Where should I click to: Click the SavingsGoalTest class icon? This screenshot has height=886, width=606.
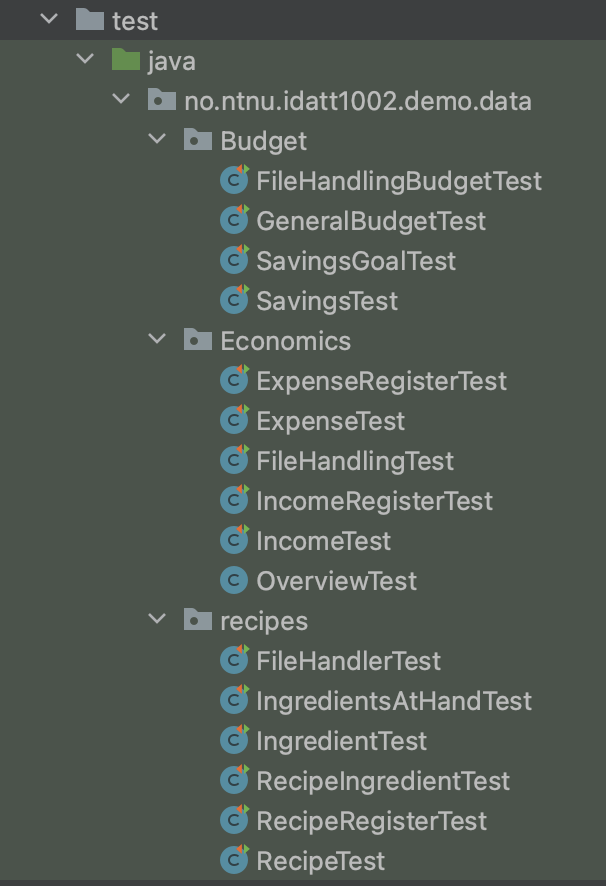click(234, 260)
